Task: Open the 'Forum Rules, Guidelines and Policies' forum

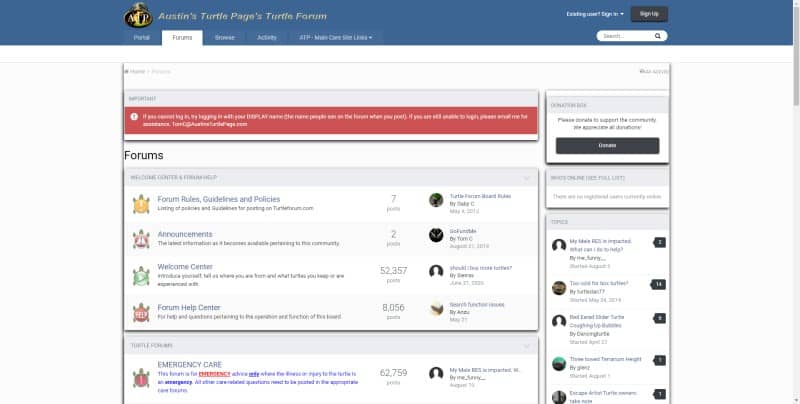Action: point(219,199)
